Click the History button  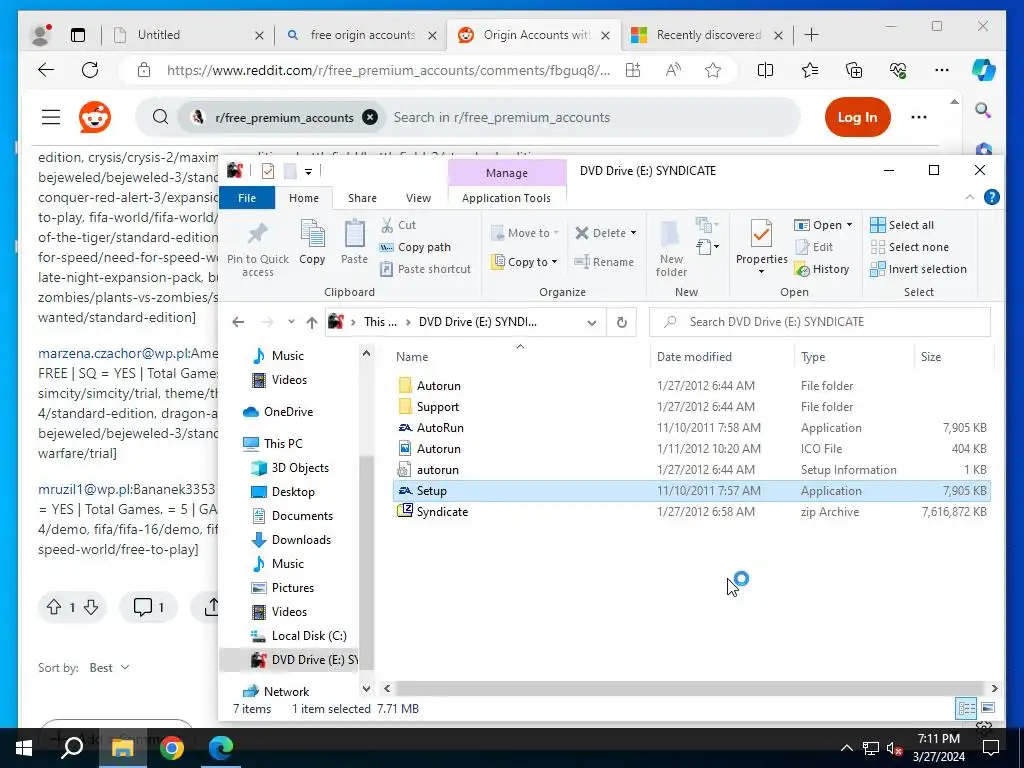click(x=822, y=269)
